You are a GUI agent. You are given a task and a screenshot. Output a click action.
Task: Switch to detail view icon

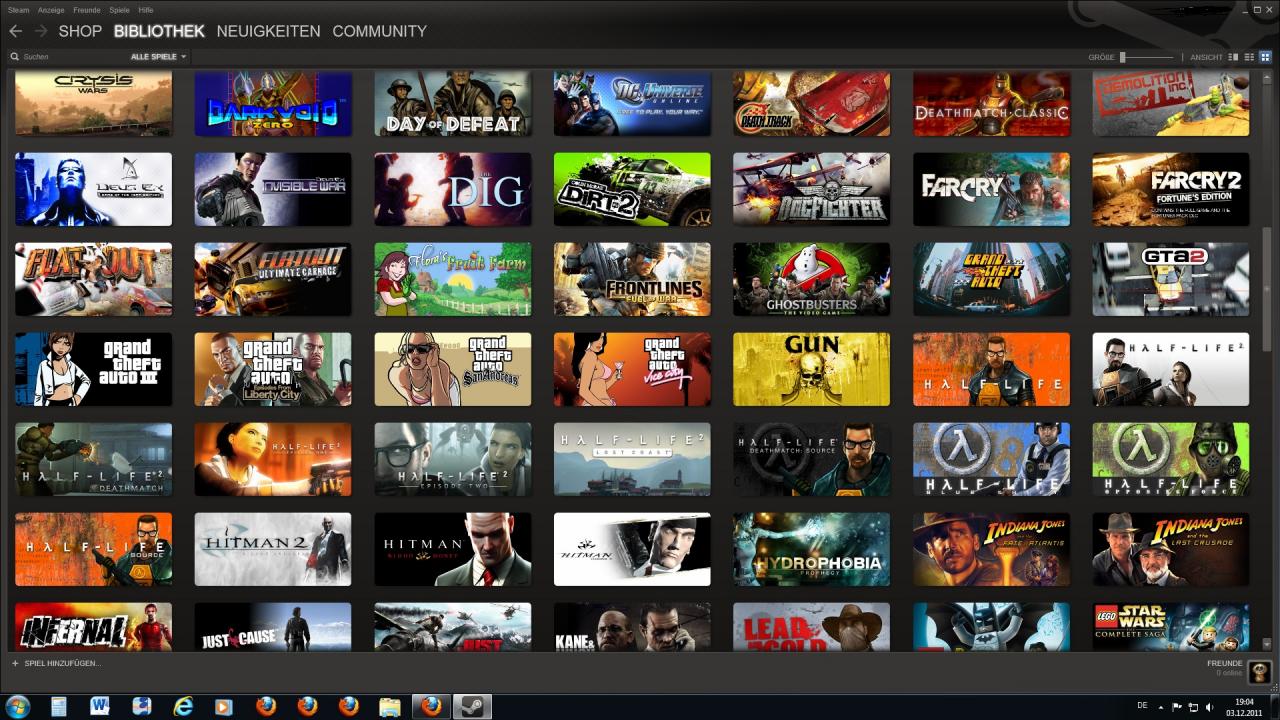pos(1233,57)
